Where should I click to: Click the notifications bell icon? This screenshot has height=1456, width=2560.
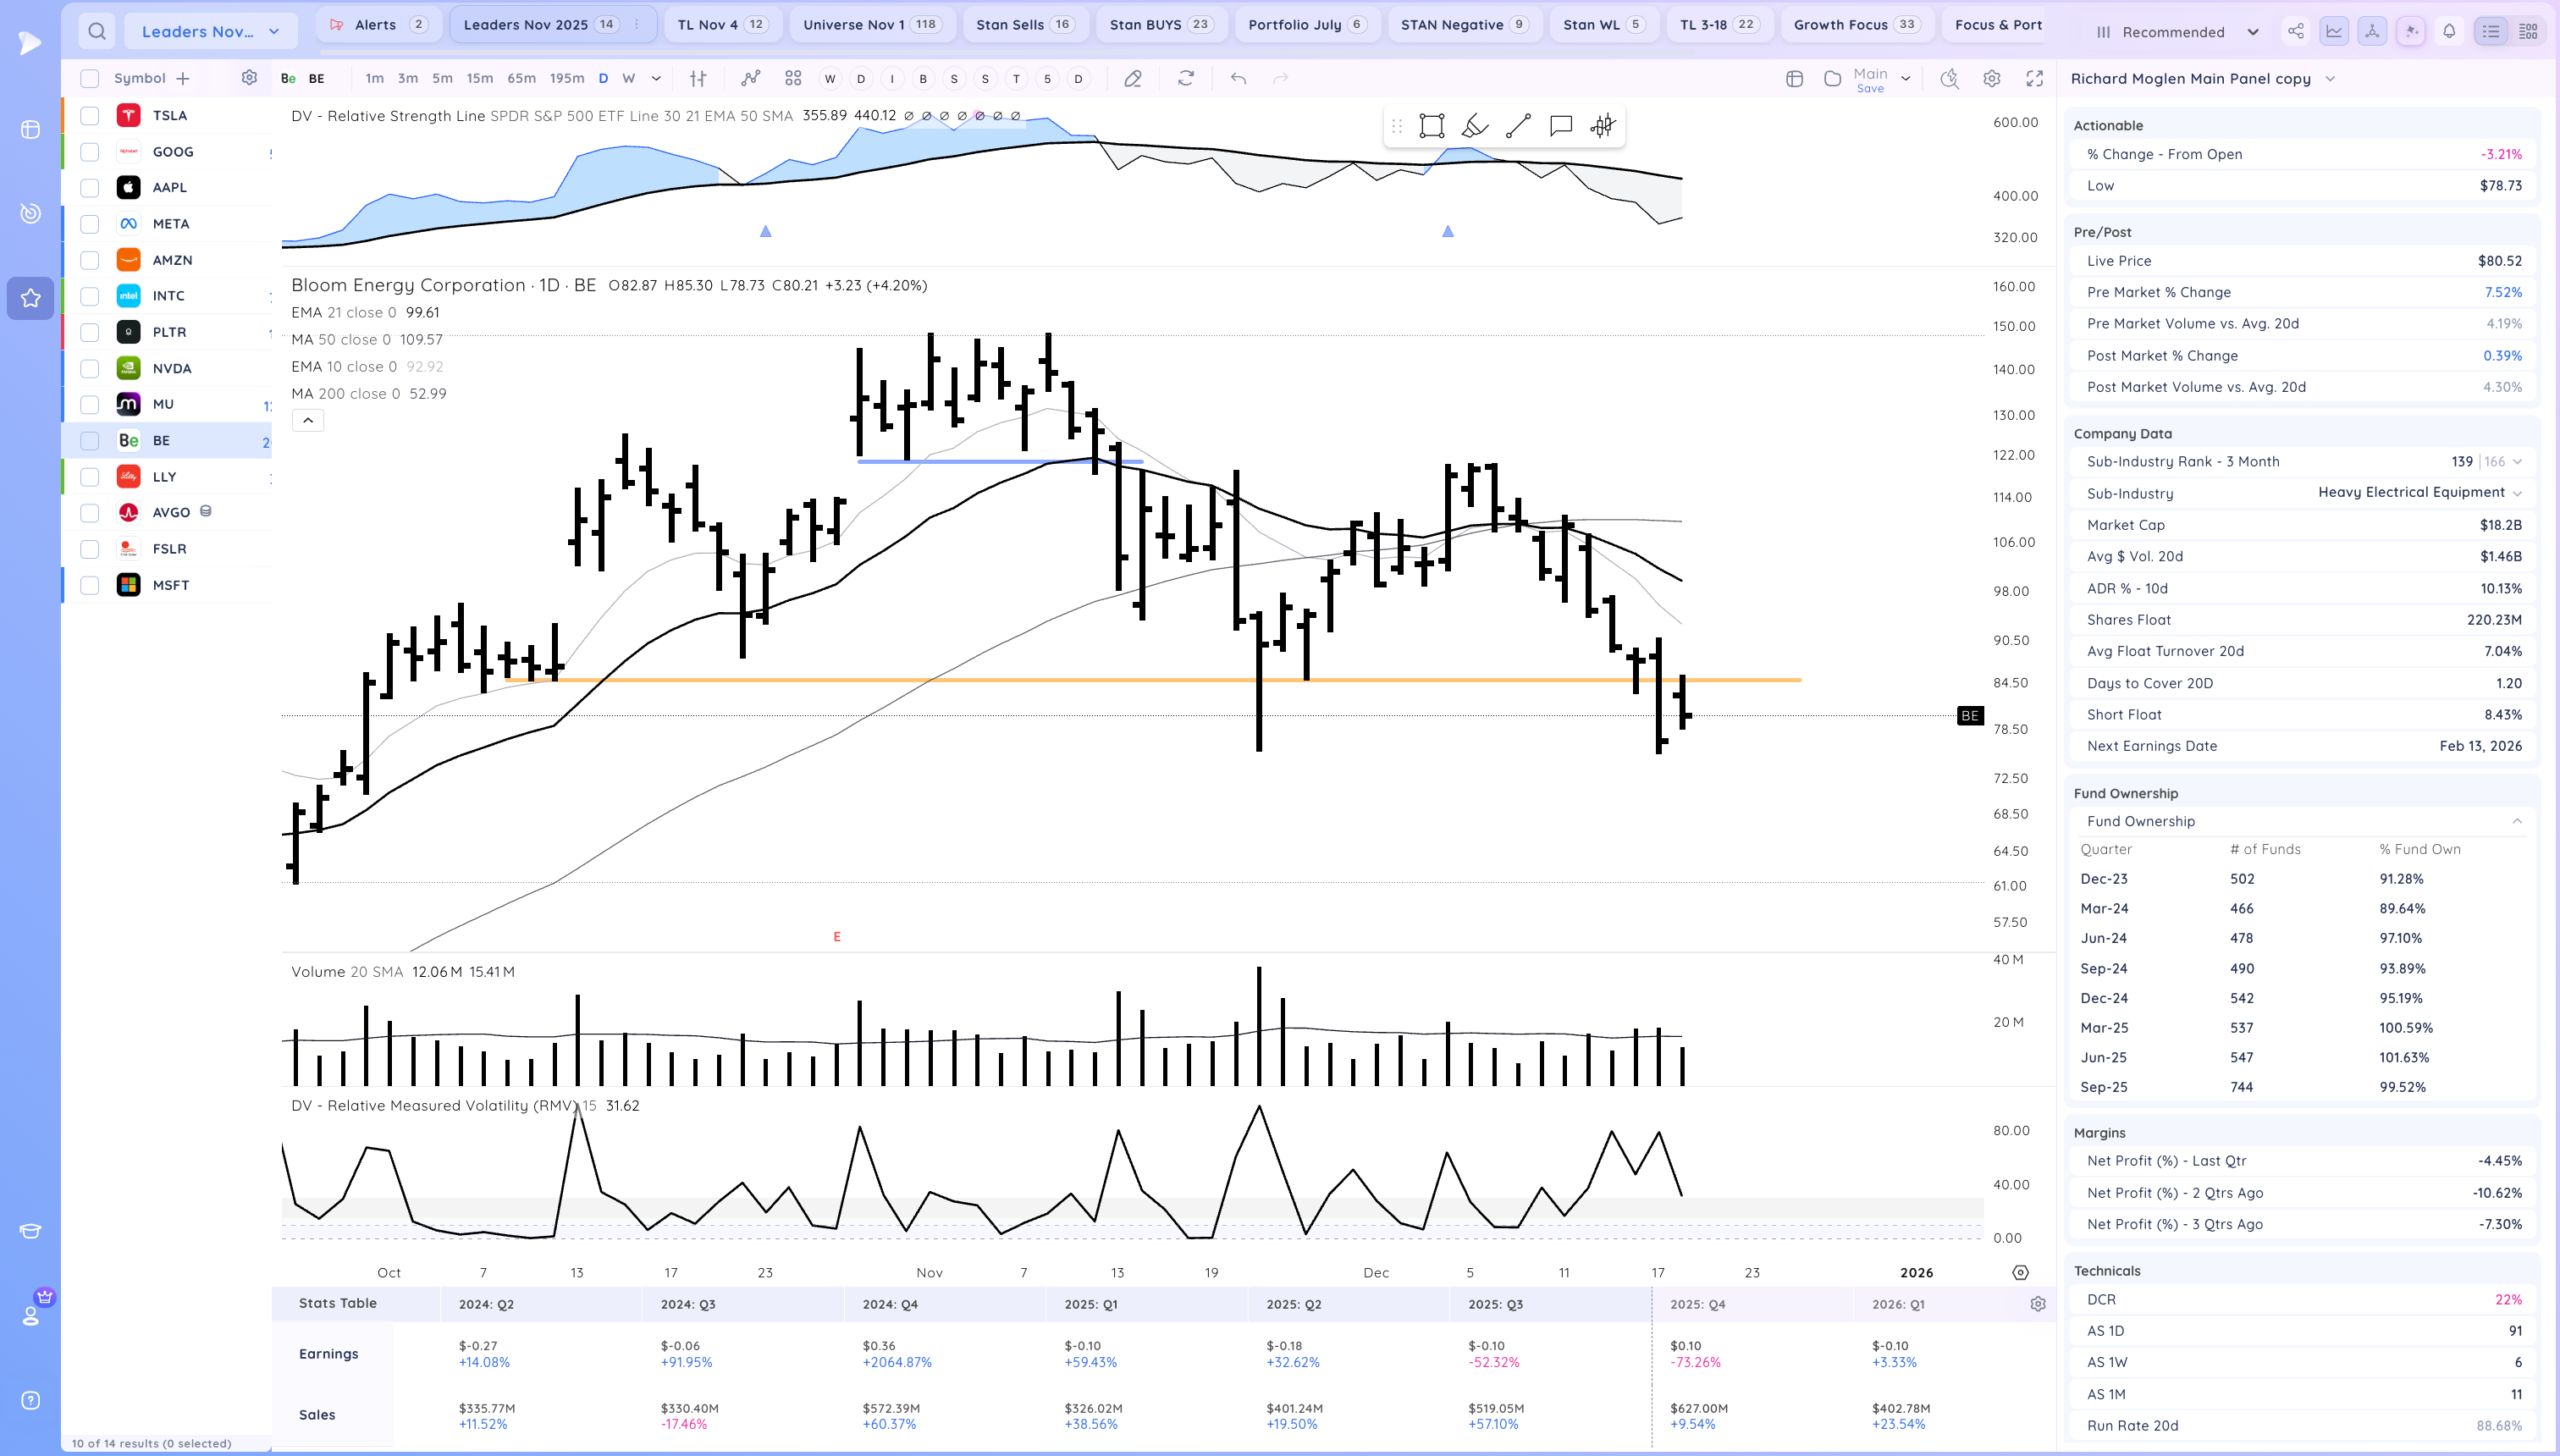[x=2449, y=31]
